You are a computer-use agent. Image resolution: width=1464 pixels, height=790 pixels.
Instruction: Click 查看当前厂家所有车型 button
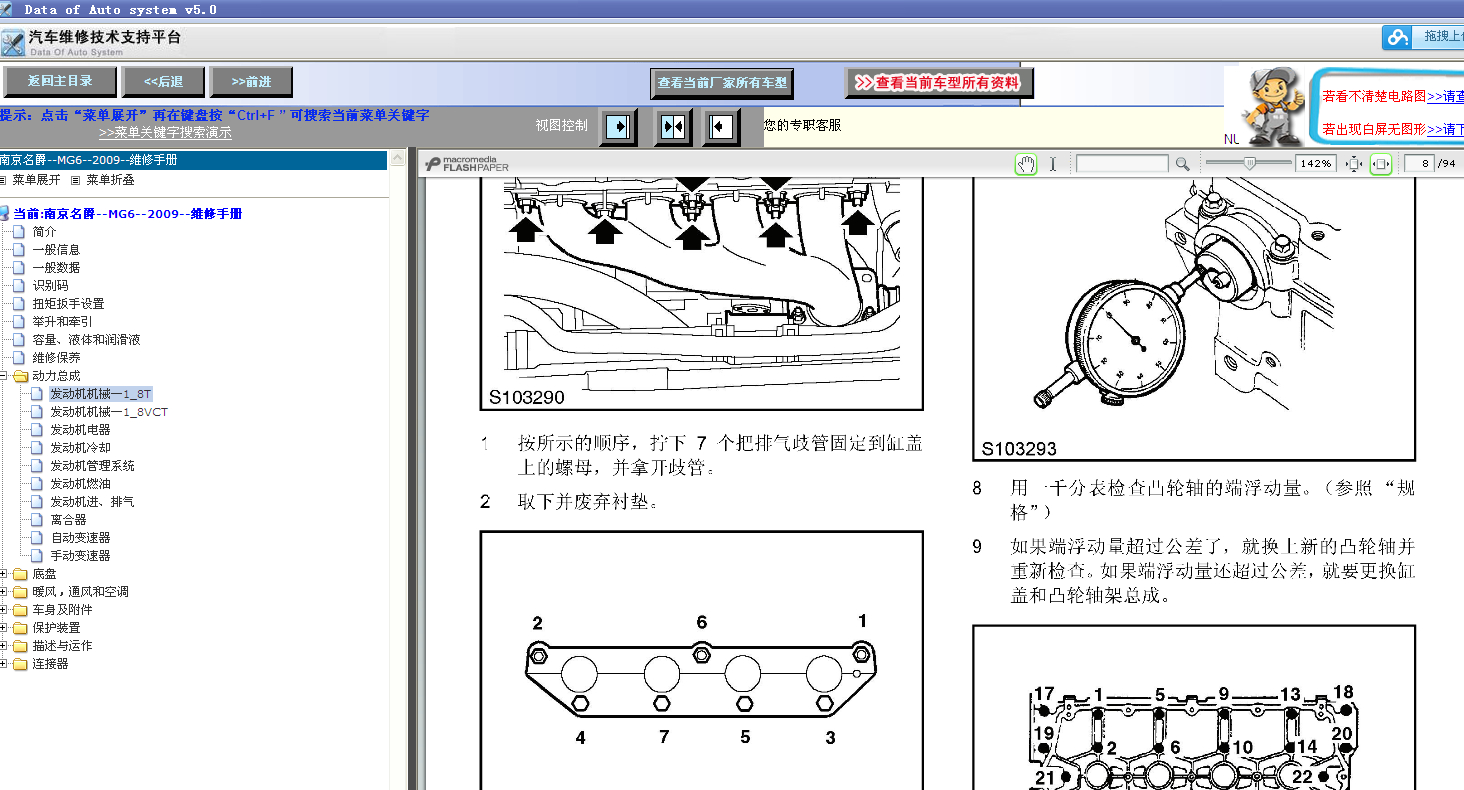pyautogui.click(x=722, y=83)
